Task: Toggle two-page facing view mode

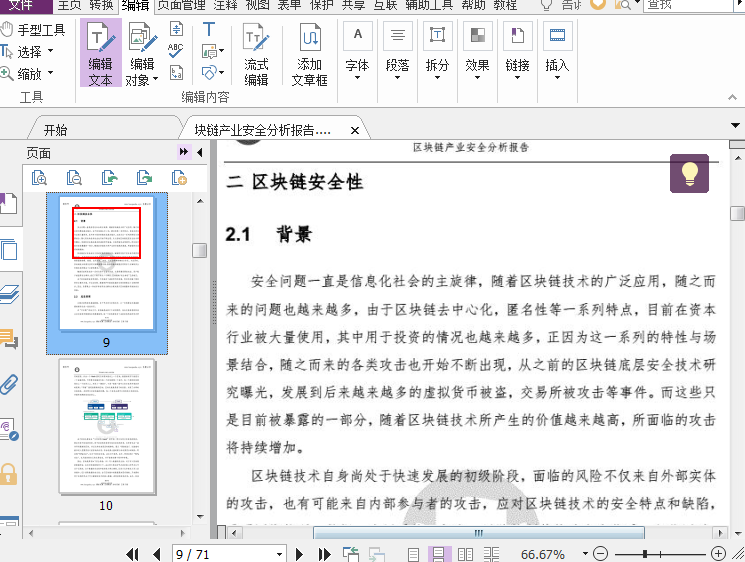Action: (465, 554)
